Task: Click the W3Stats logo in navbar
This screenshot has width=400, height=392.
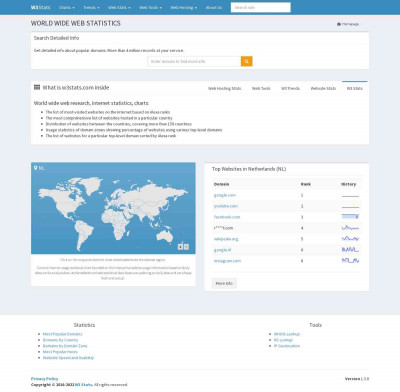Action: [x=40, y=7]
